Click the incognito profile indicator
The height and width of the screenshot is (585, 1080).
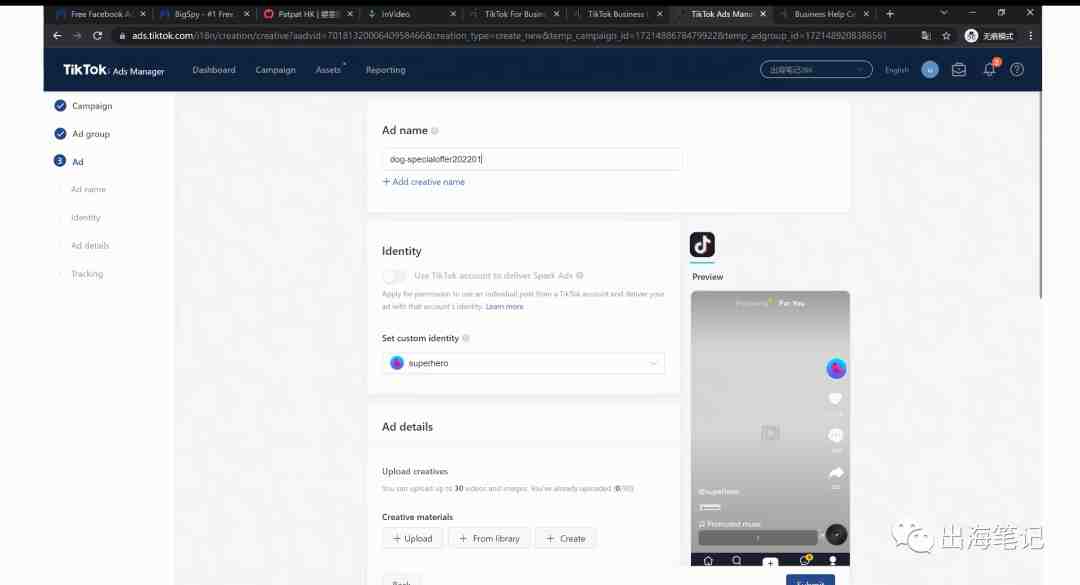tap(989, 36)
